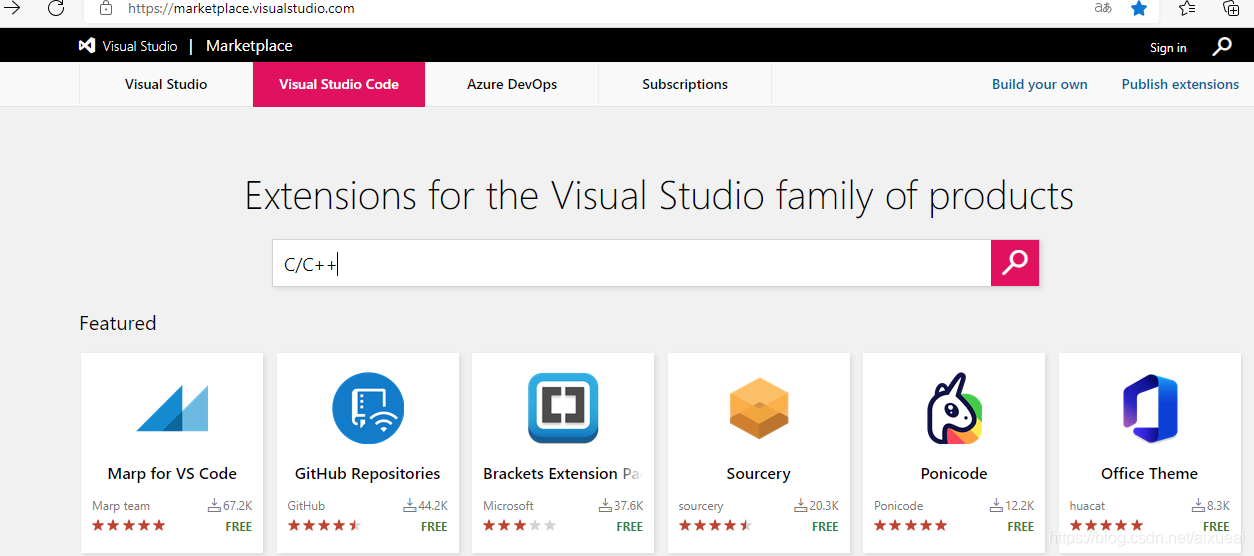Click Sourcery download count icon

tap(801, 505)
